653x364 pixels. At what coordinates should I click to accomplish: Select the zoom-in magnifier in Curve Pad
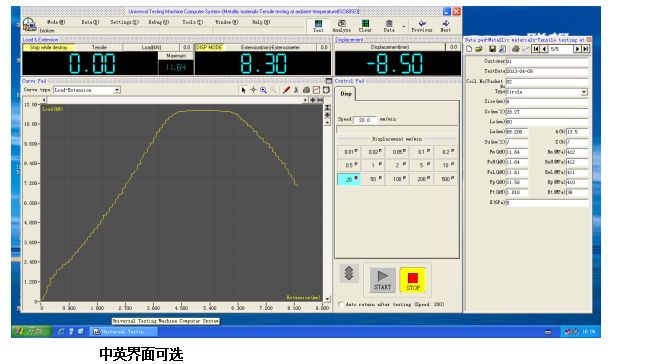(263, 90)
